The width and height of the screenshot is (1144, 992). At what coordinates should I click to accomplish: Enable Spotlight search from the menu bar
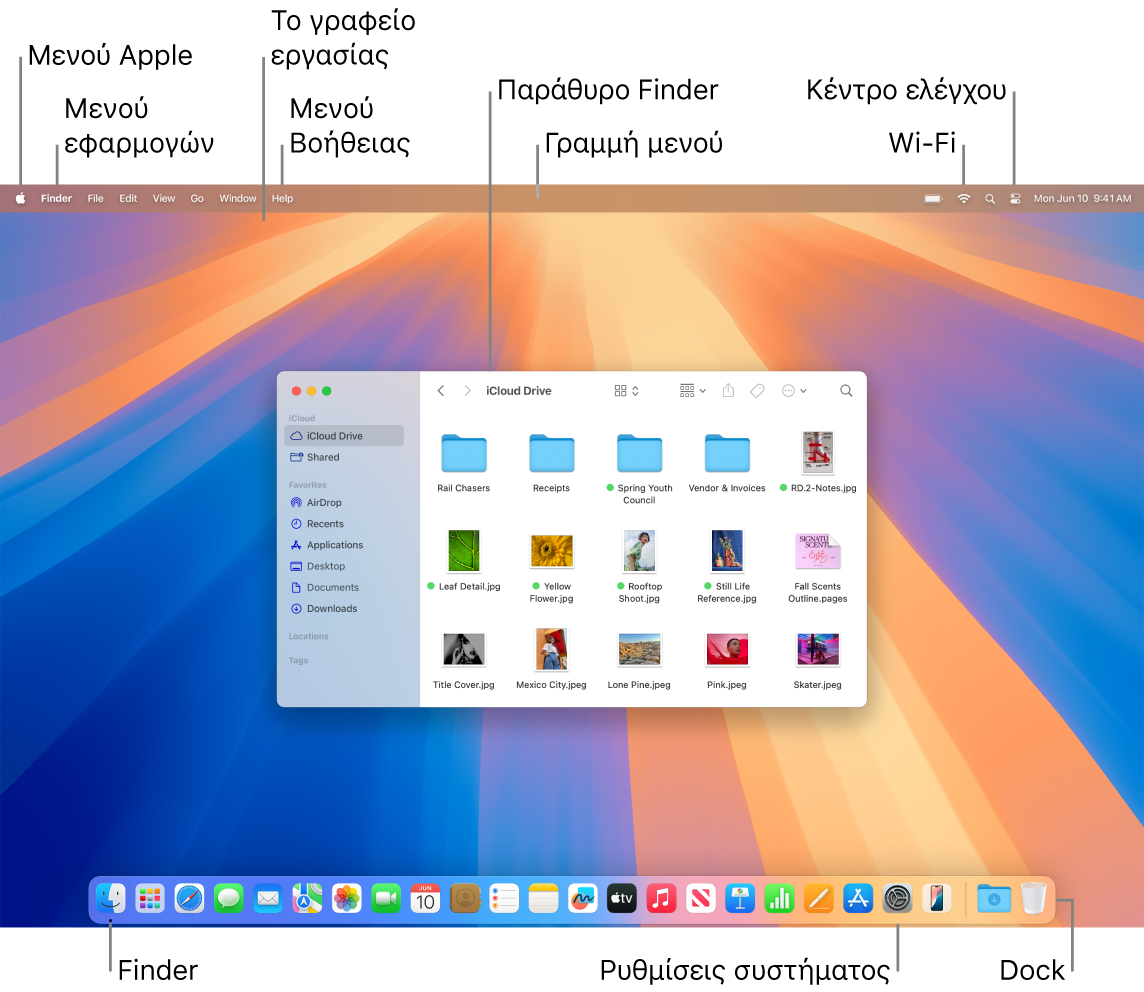(990, 198)
